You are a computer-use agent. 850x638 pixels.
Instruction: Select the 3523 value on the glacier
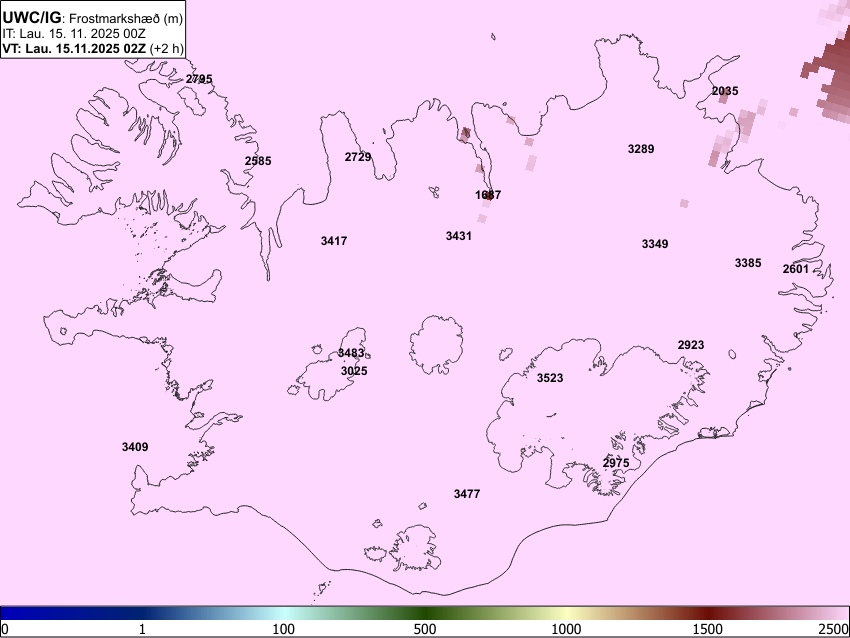550,378
